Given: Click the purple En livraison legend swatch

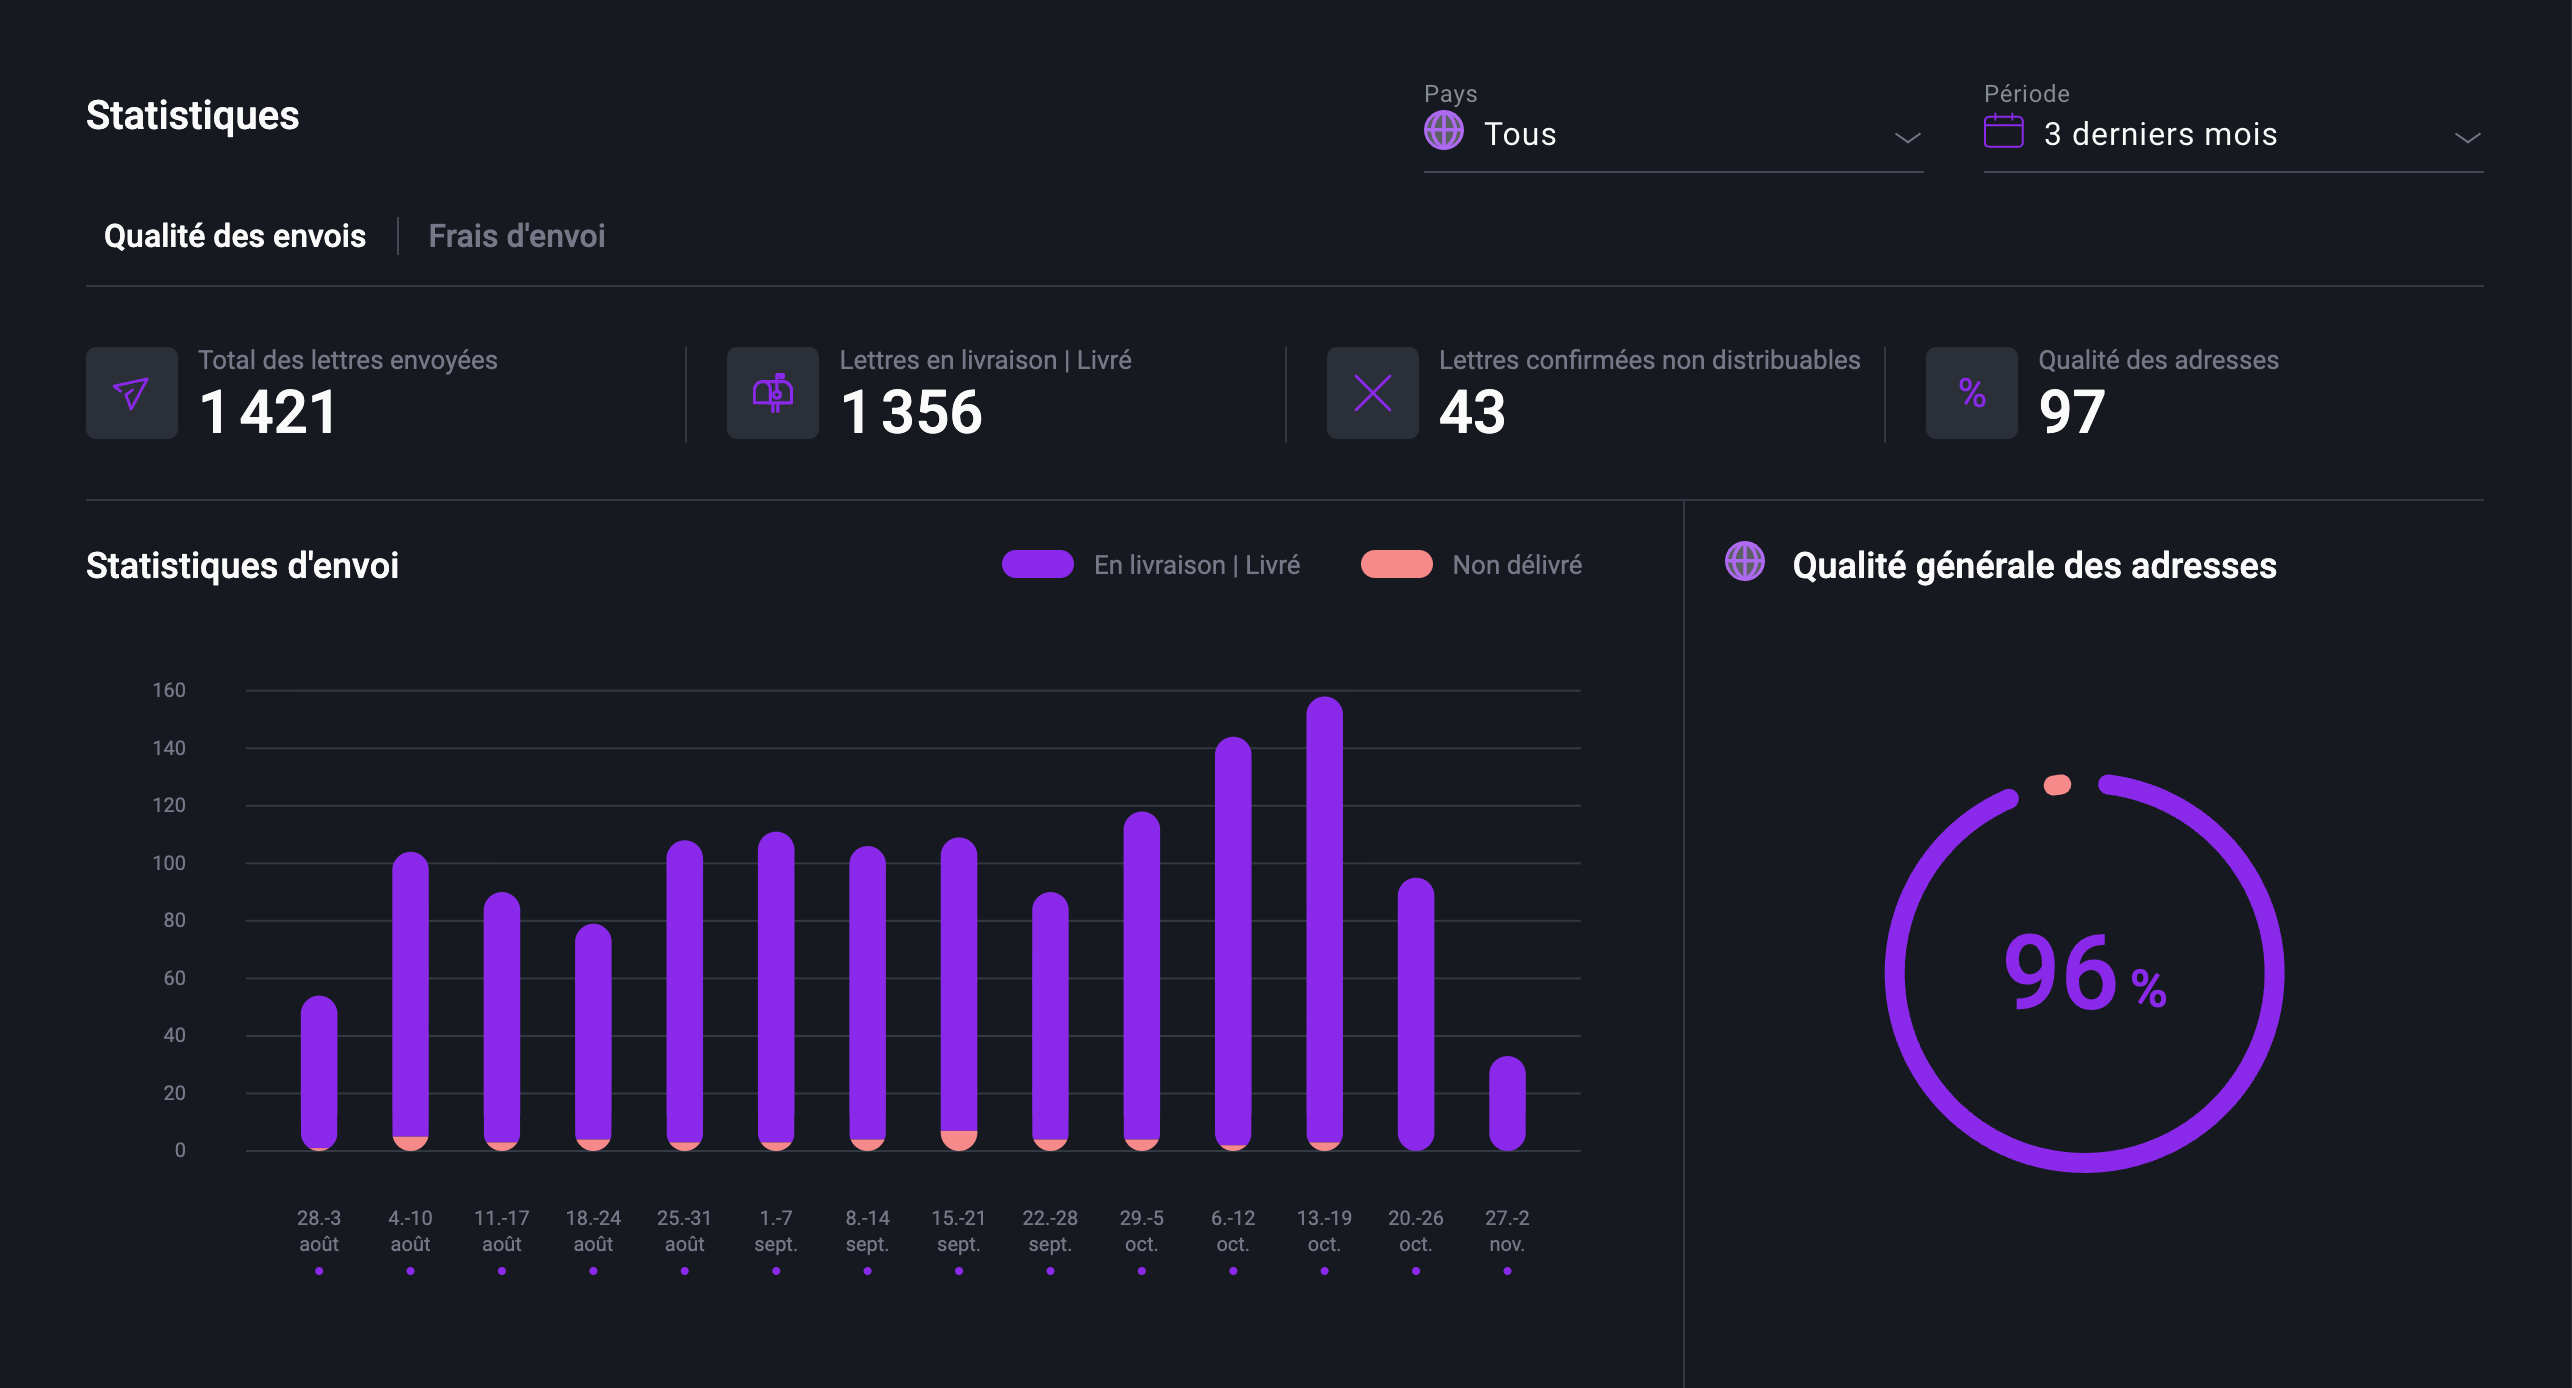Looking at the screenshot, I should pos(1037,565).
